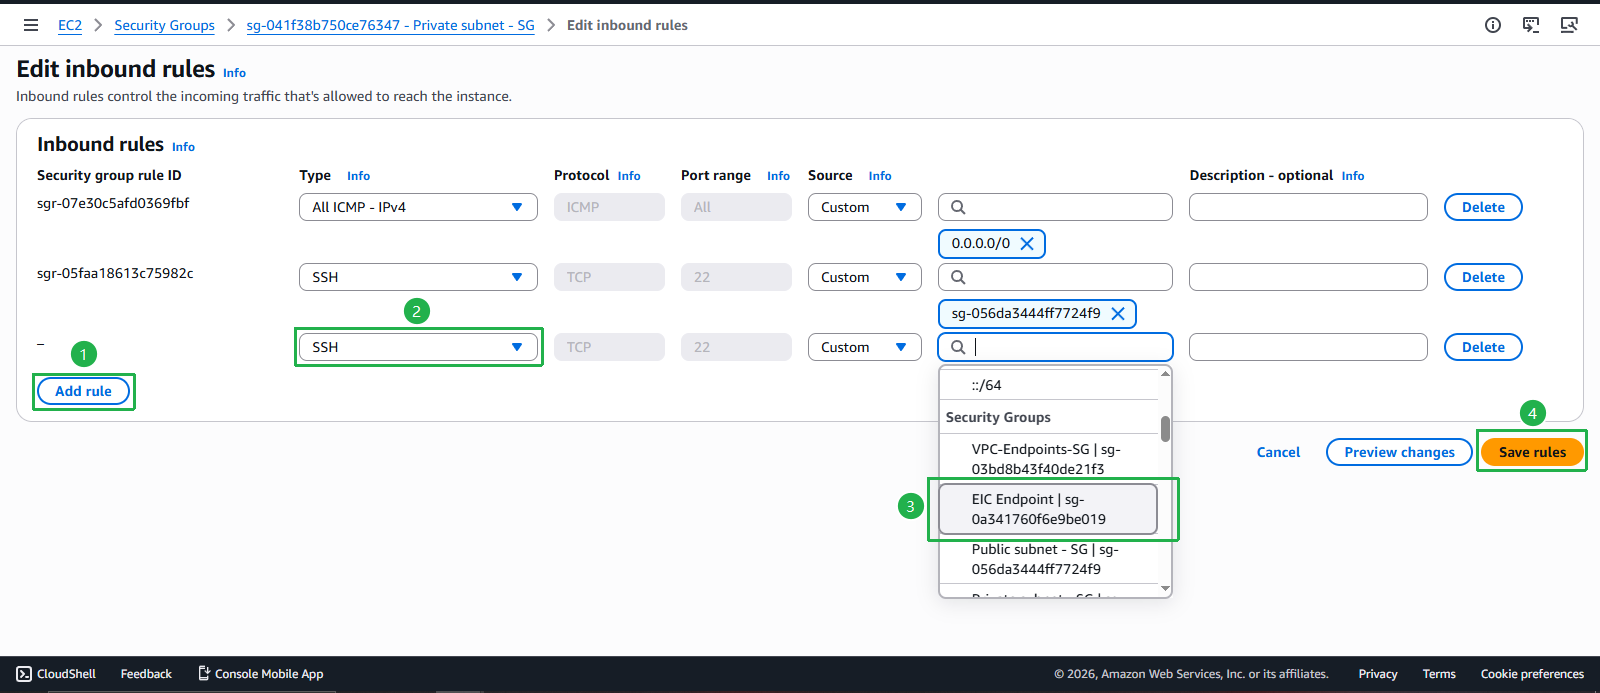Go to Security Groups breadcrumb link

164,25
